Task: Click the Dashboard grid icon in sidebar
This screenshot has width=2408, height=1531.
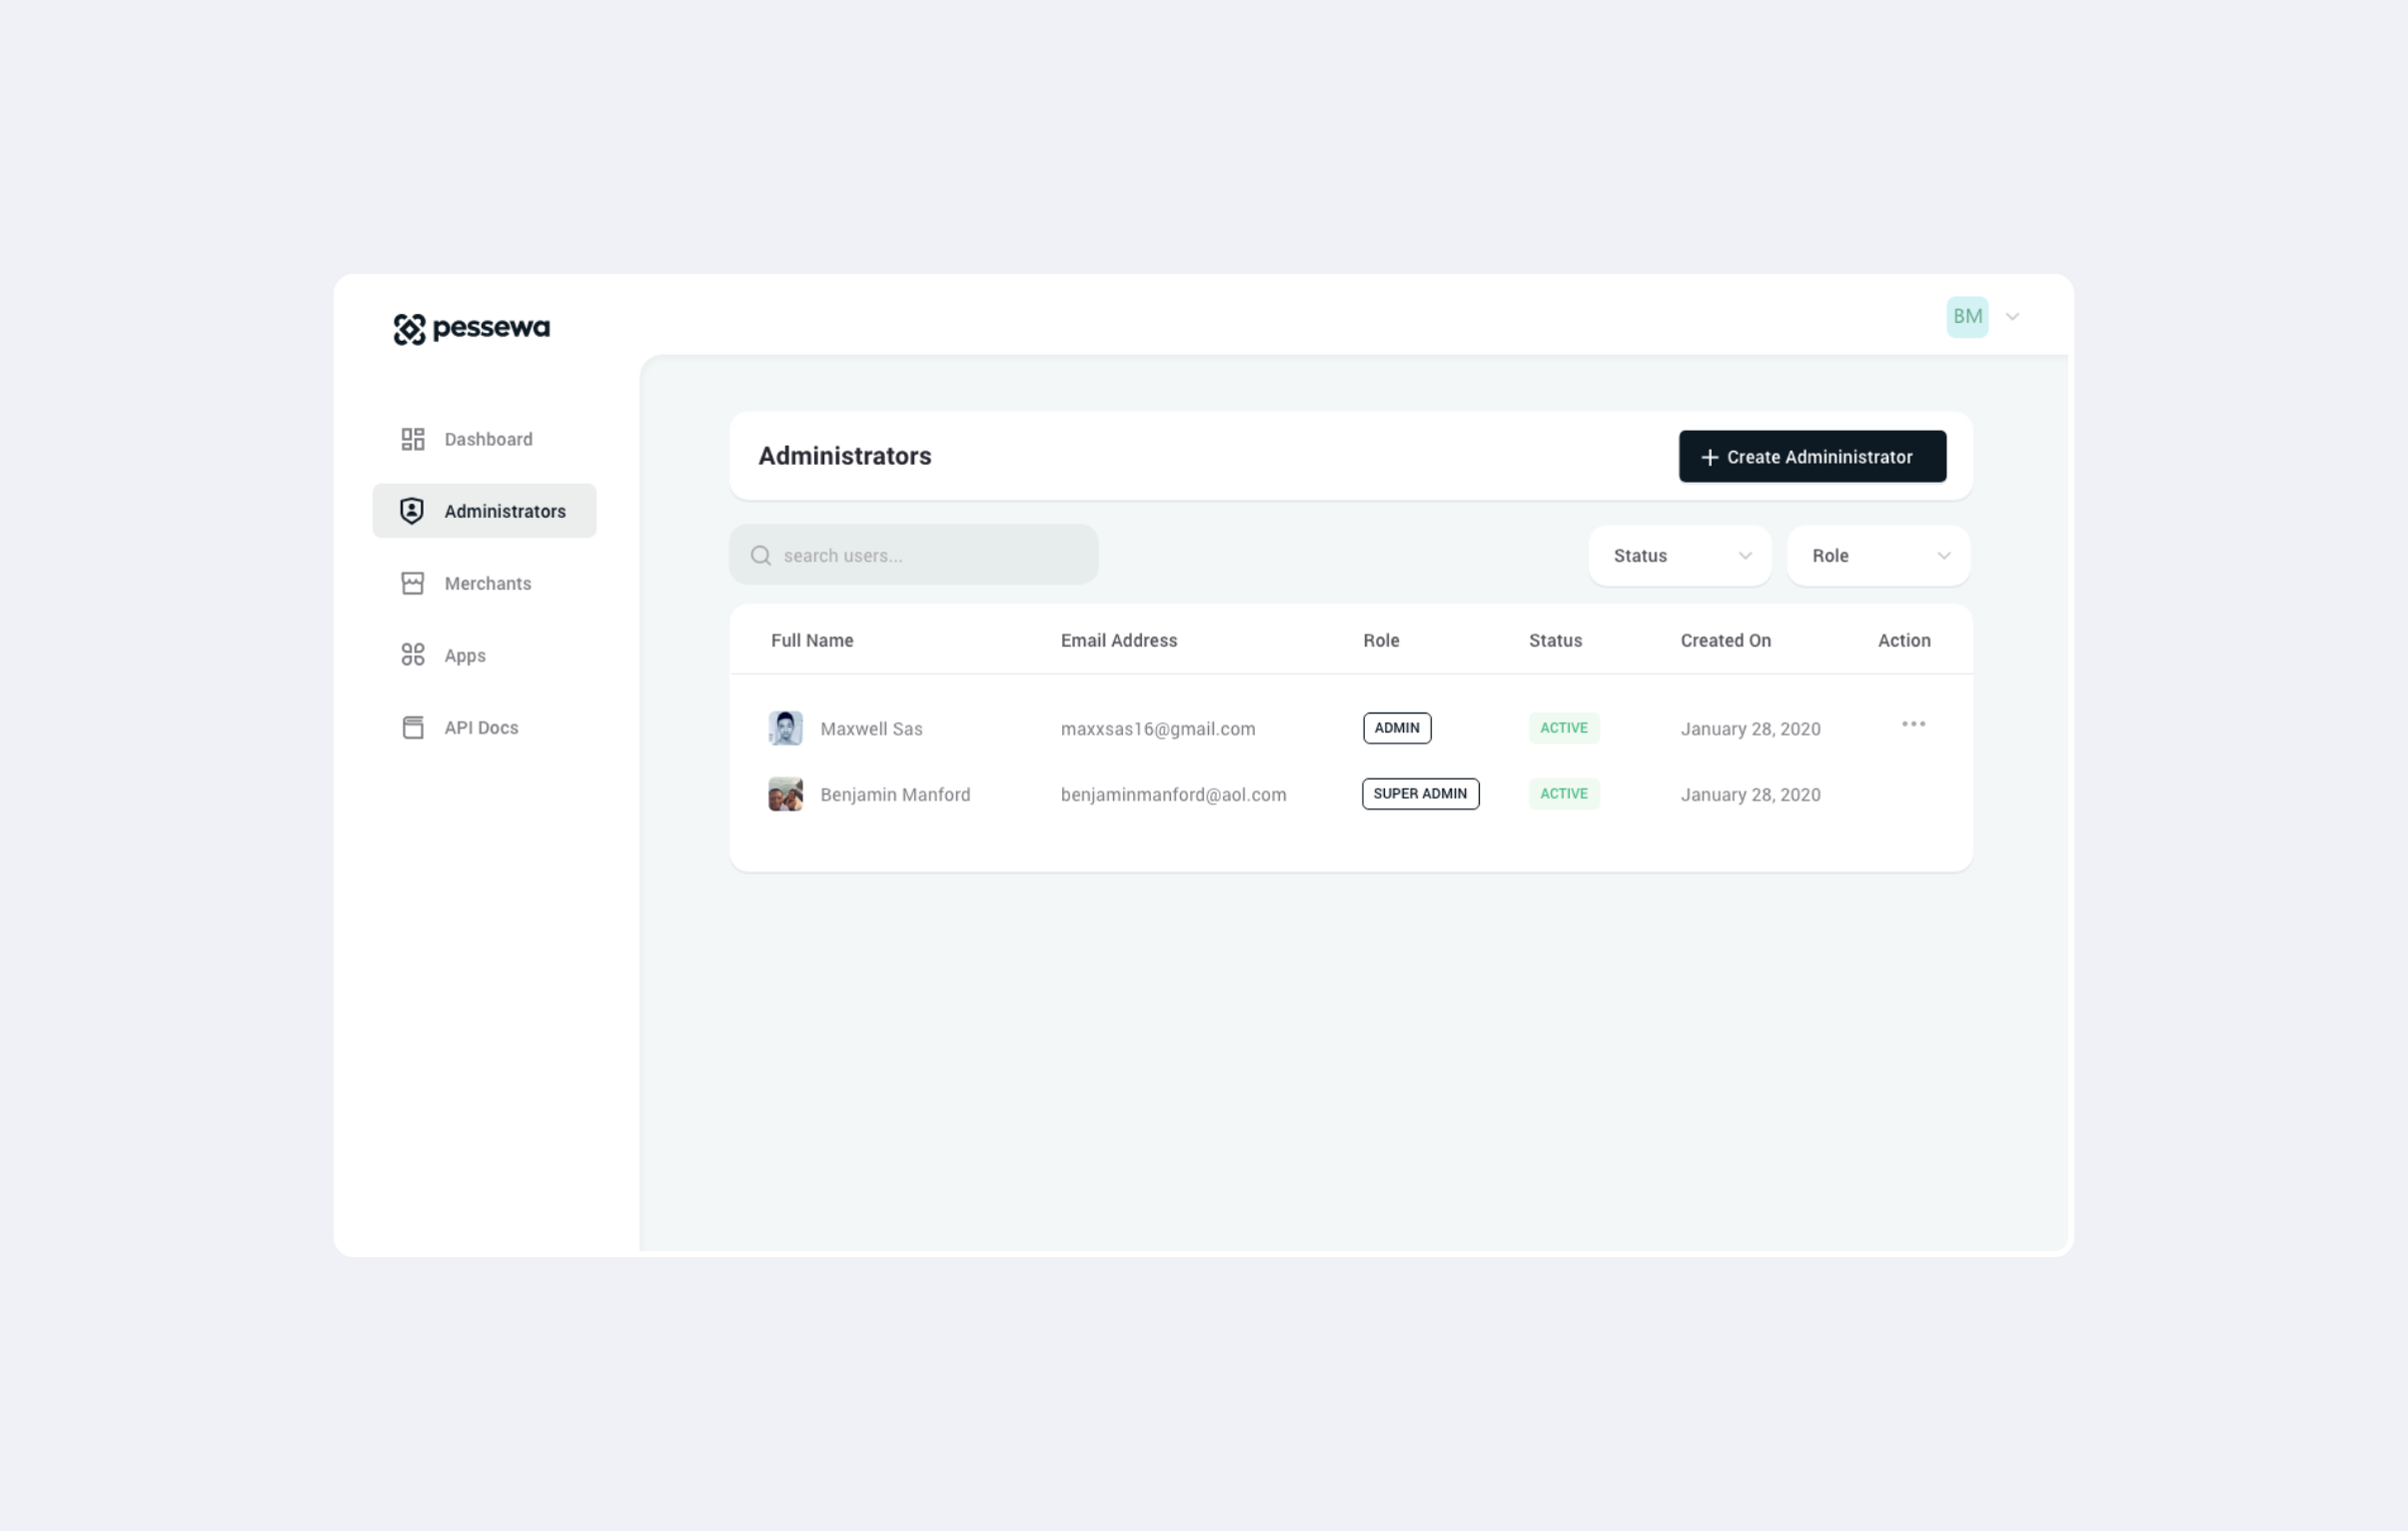Action: pos(412,439)
